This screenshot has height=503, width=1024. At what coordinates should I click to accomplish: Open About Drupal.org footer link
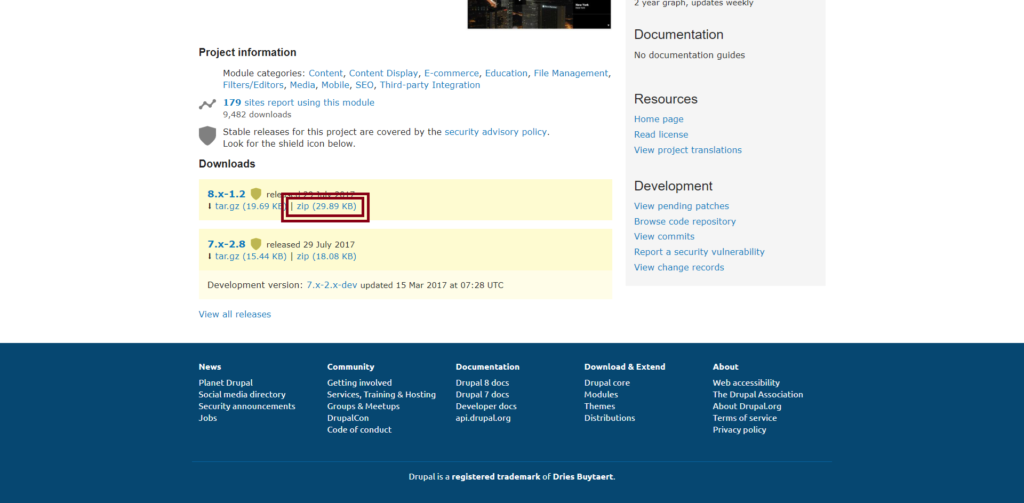tap(746, 406)
